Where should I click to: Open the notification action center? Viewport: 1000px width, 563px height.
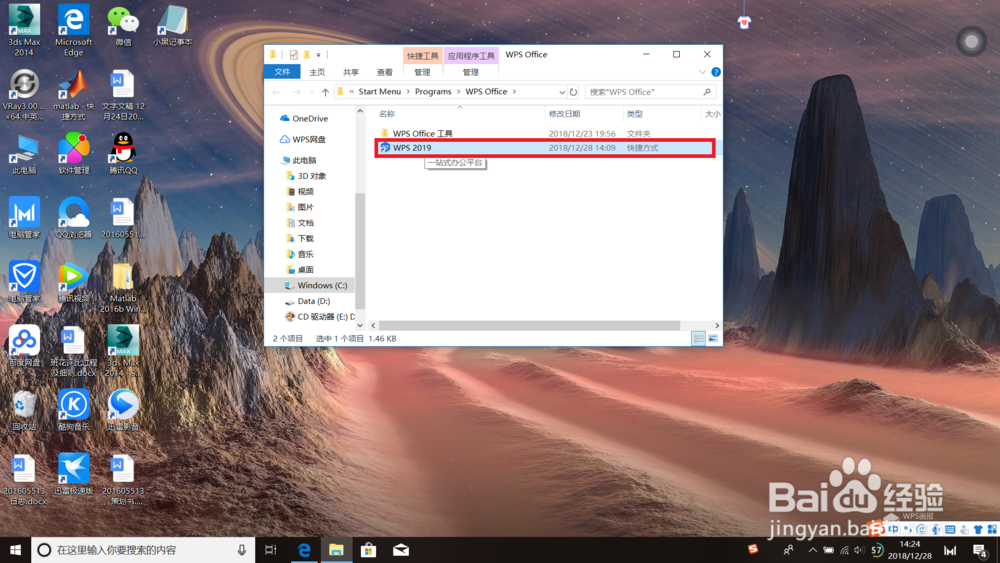[981, 550]
